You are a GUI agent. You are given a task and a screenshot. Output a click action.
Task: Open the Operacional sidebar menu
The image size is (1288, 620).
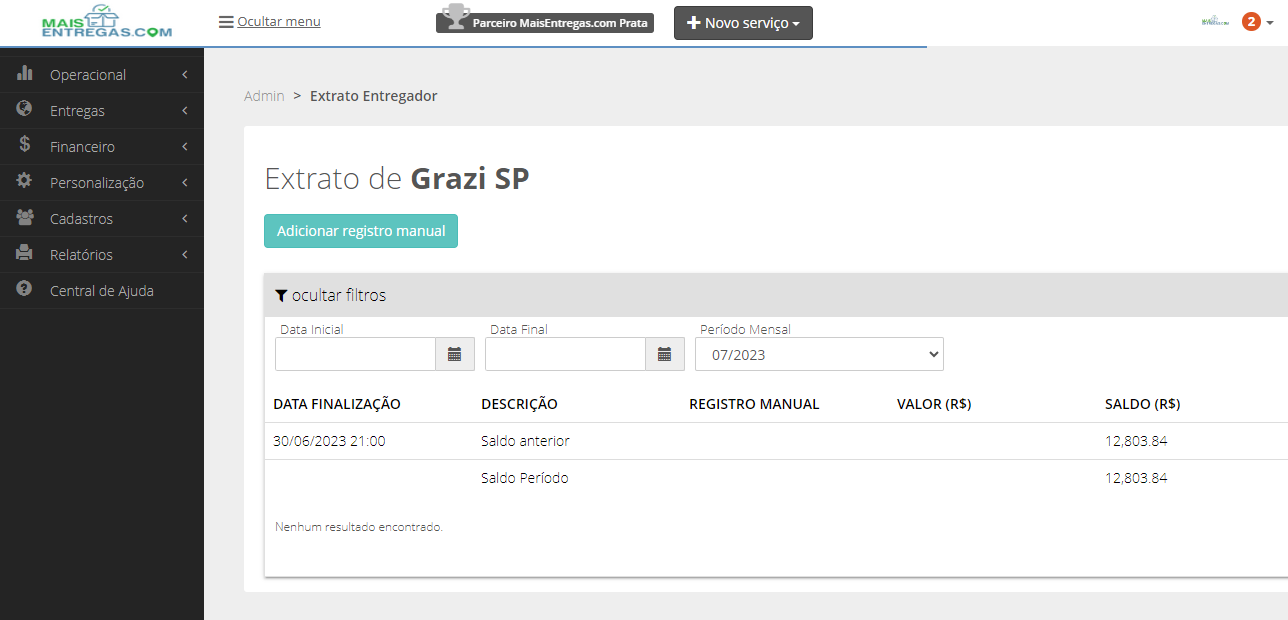(x=102, y=75)
